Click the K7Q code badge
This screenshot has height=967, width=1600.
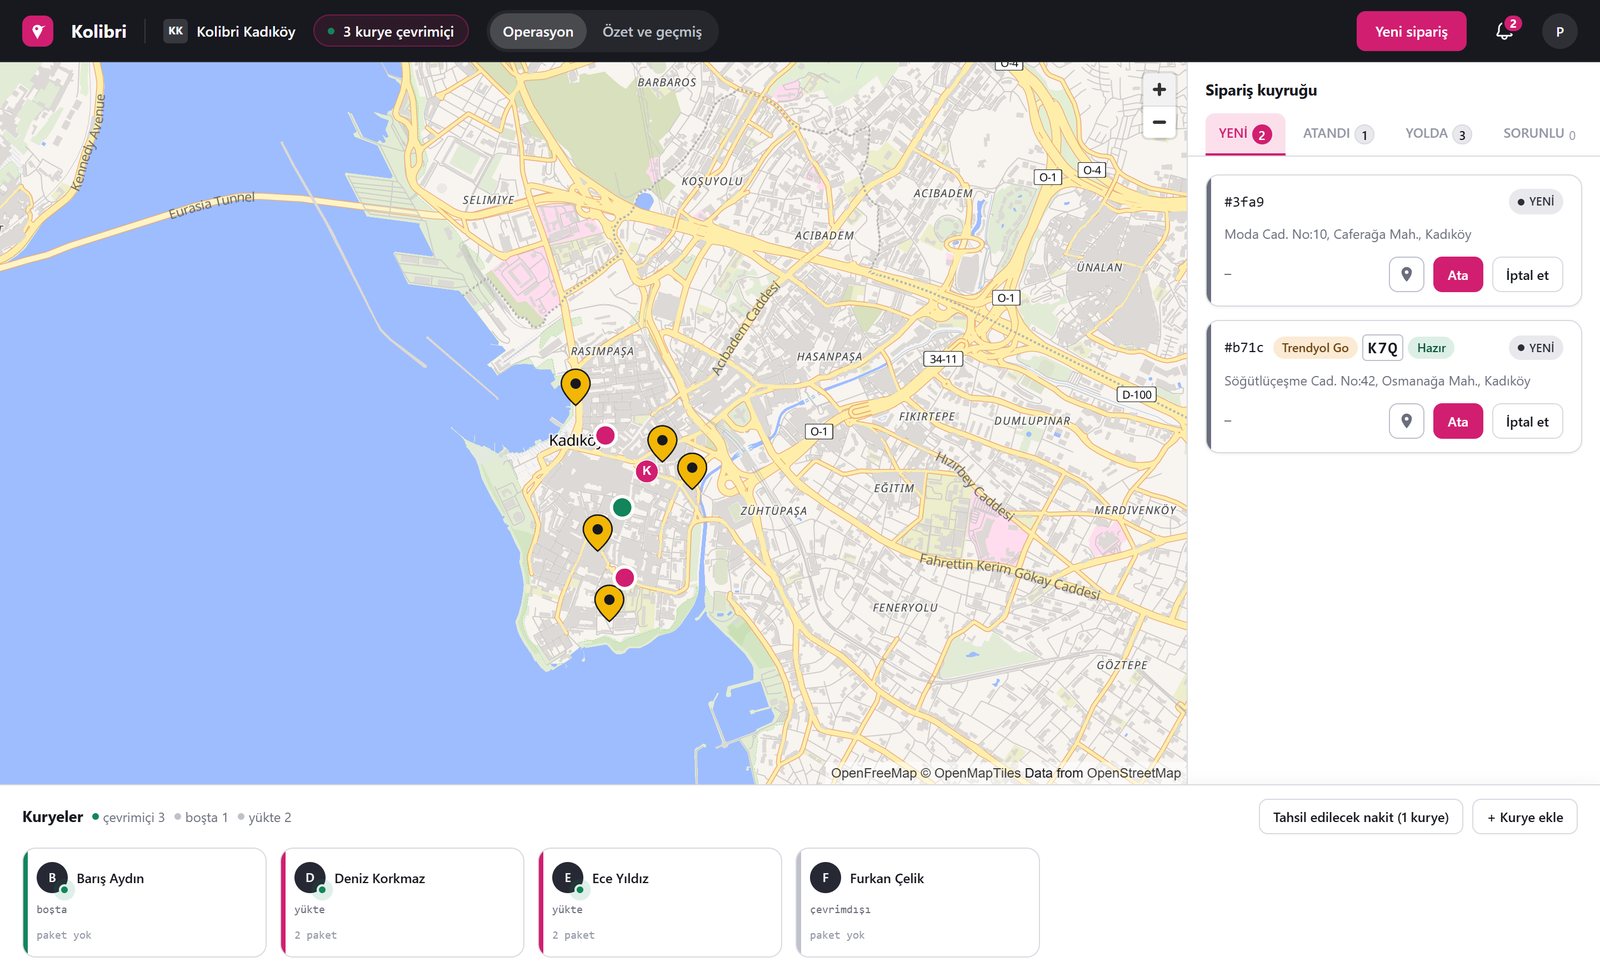1382,348
